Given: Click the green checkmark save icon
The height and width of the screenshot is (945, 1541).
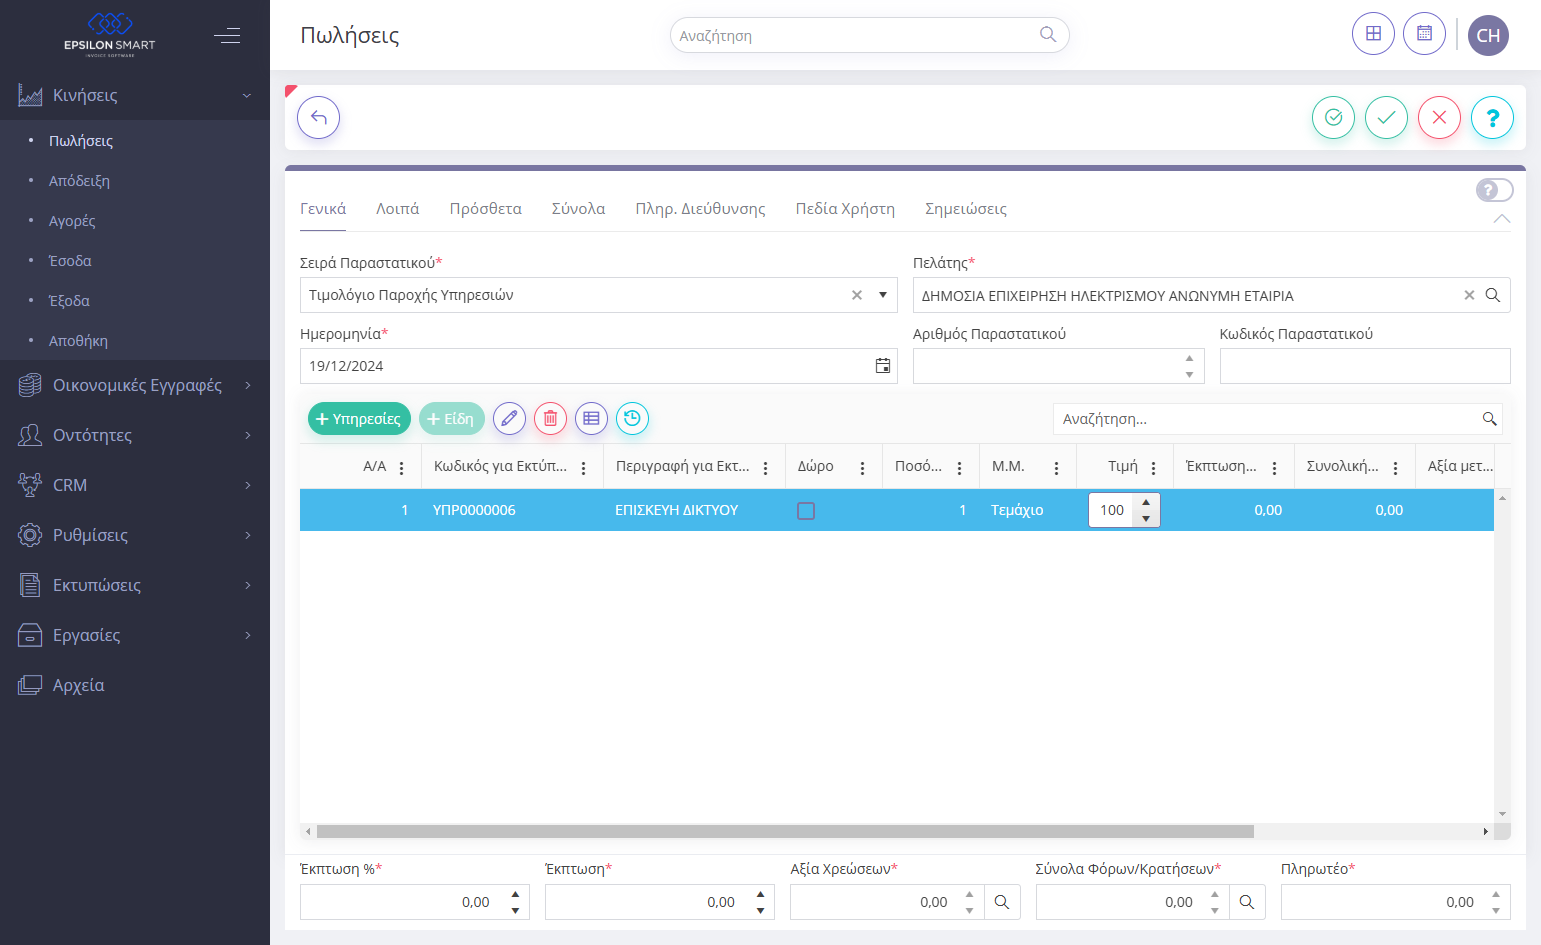Looking at the screenshot, I should (1386, 118).
